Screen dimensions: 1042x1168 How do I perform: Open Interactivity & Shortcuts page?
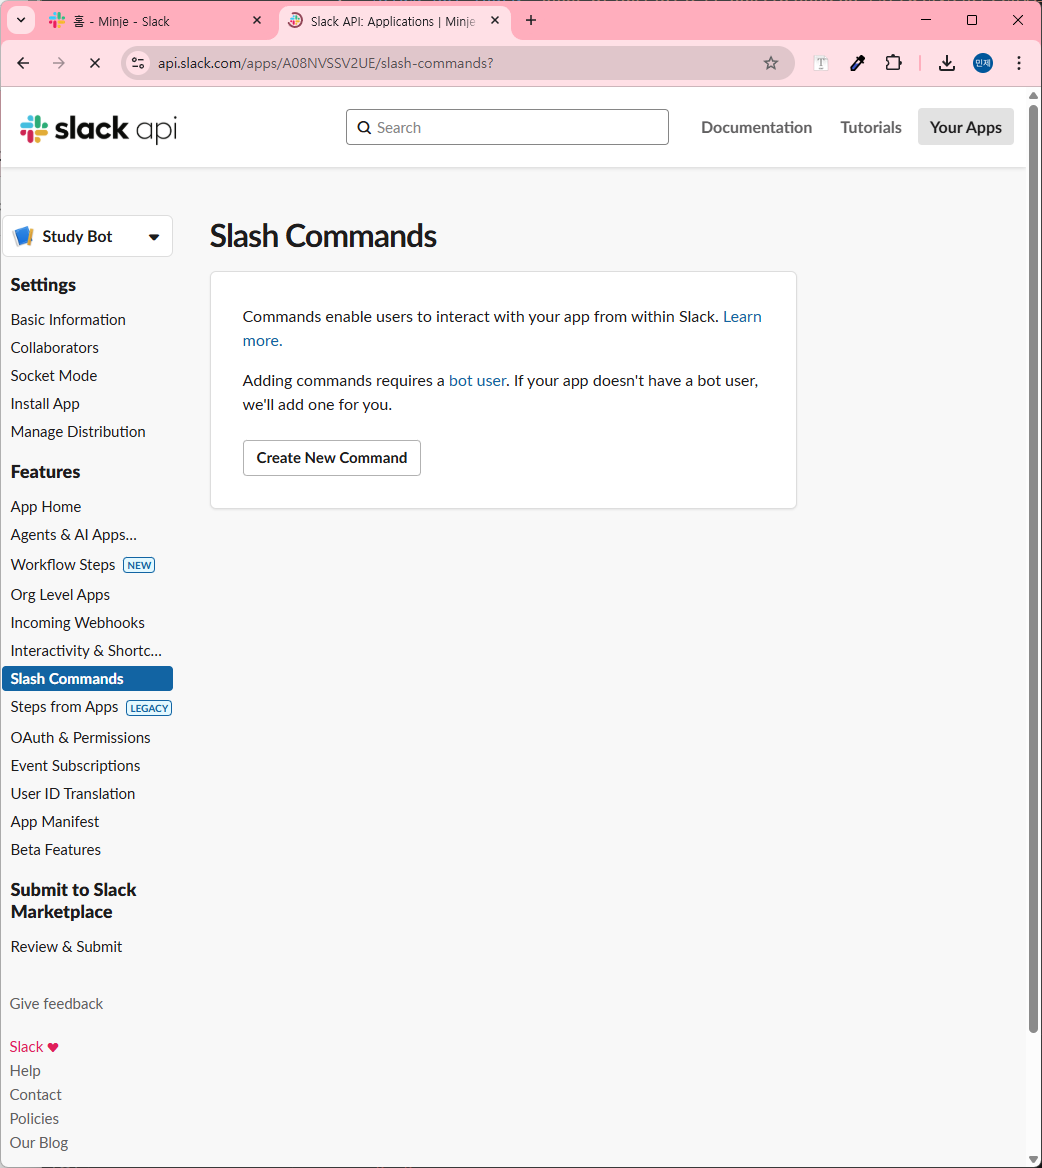[x=86, y=651]
